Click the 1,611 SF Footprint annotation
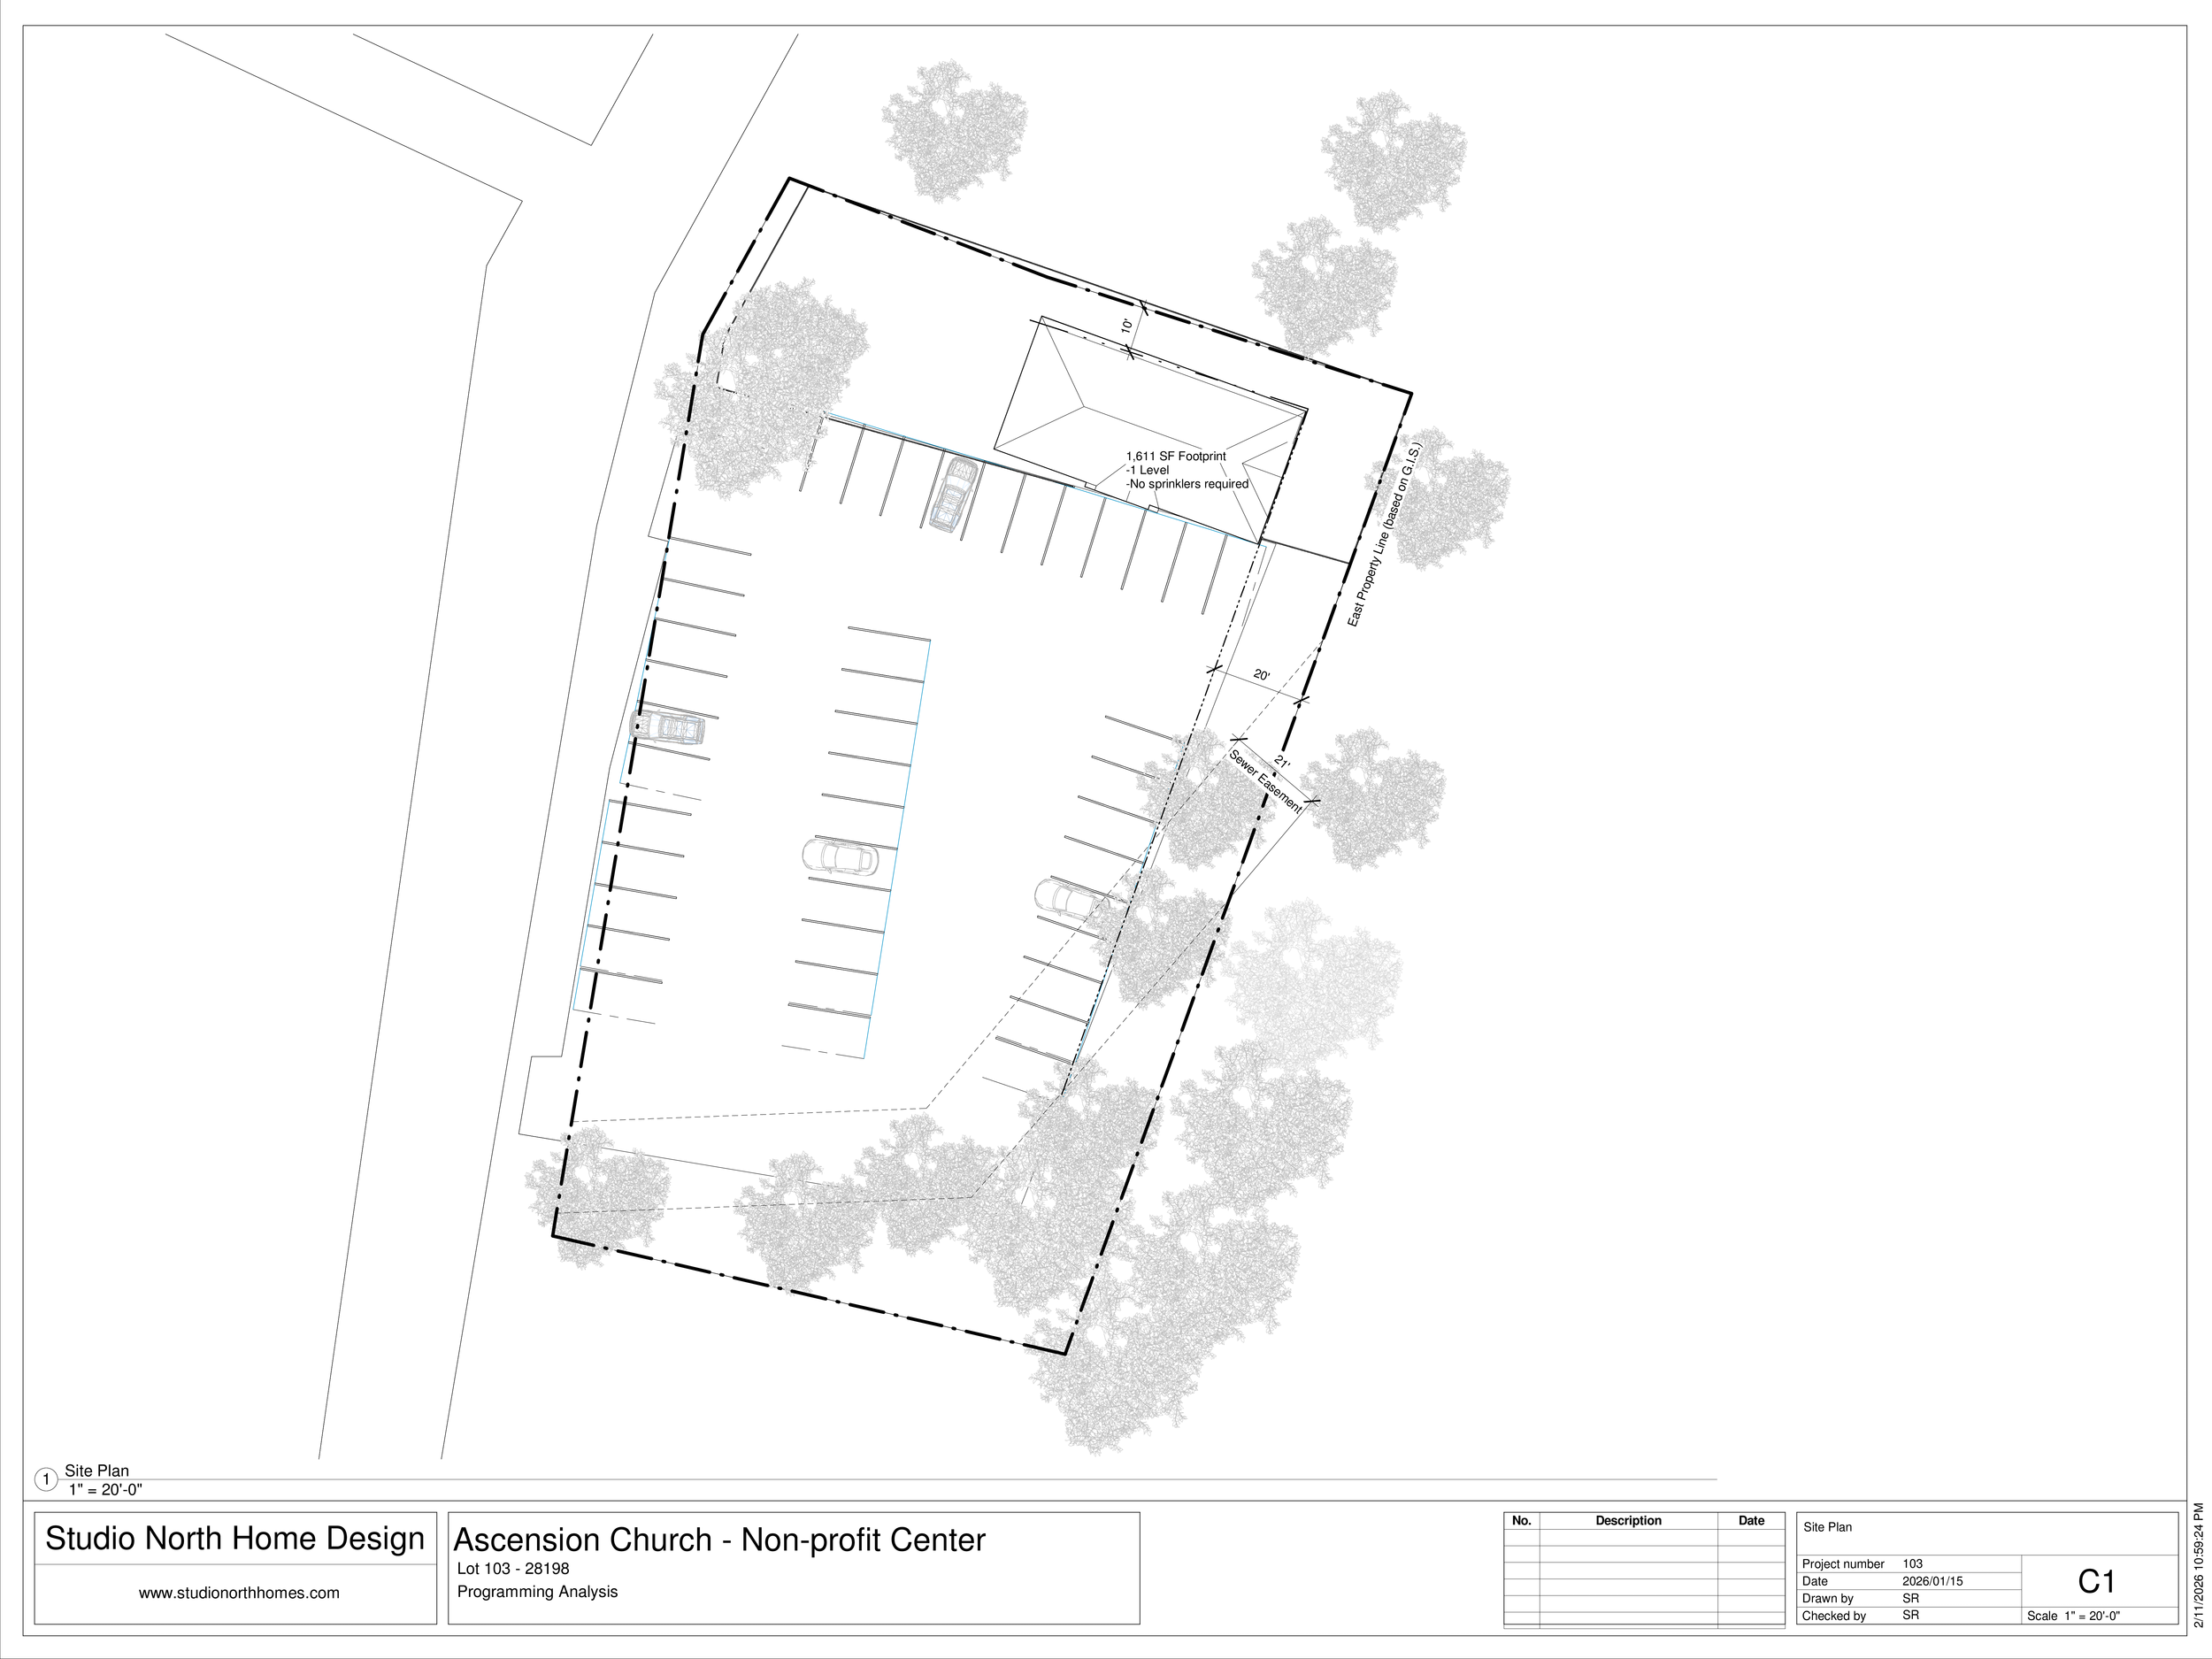 pos(1176,456)
